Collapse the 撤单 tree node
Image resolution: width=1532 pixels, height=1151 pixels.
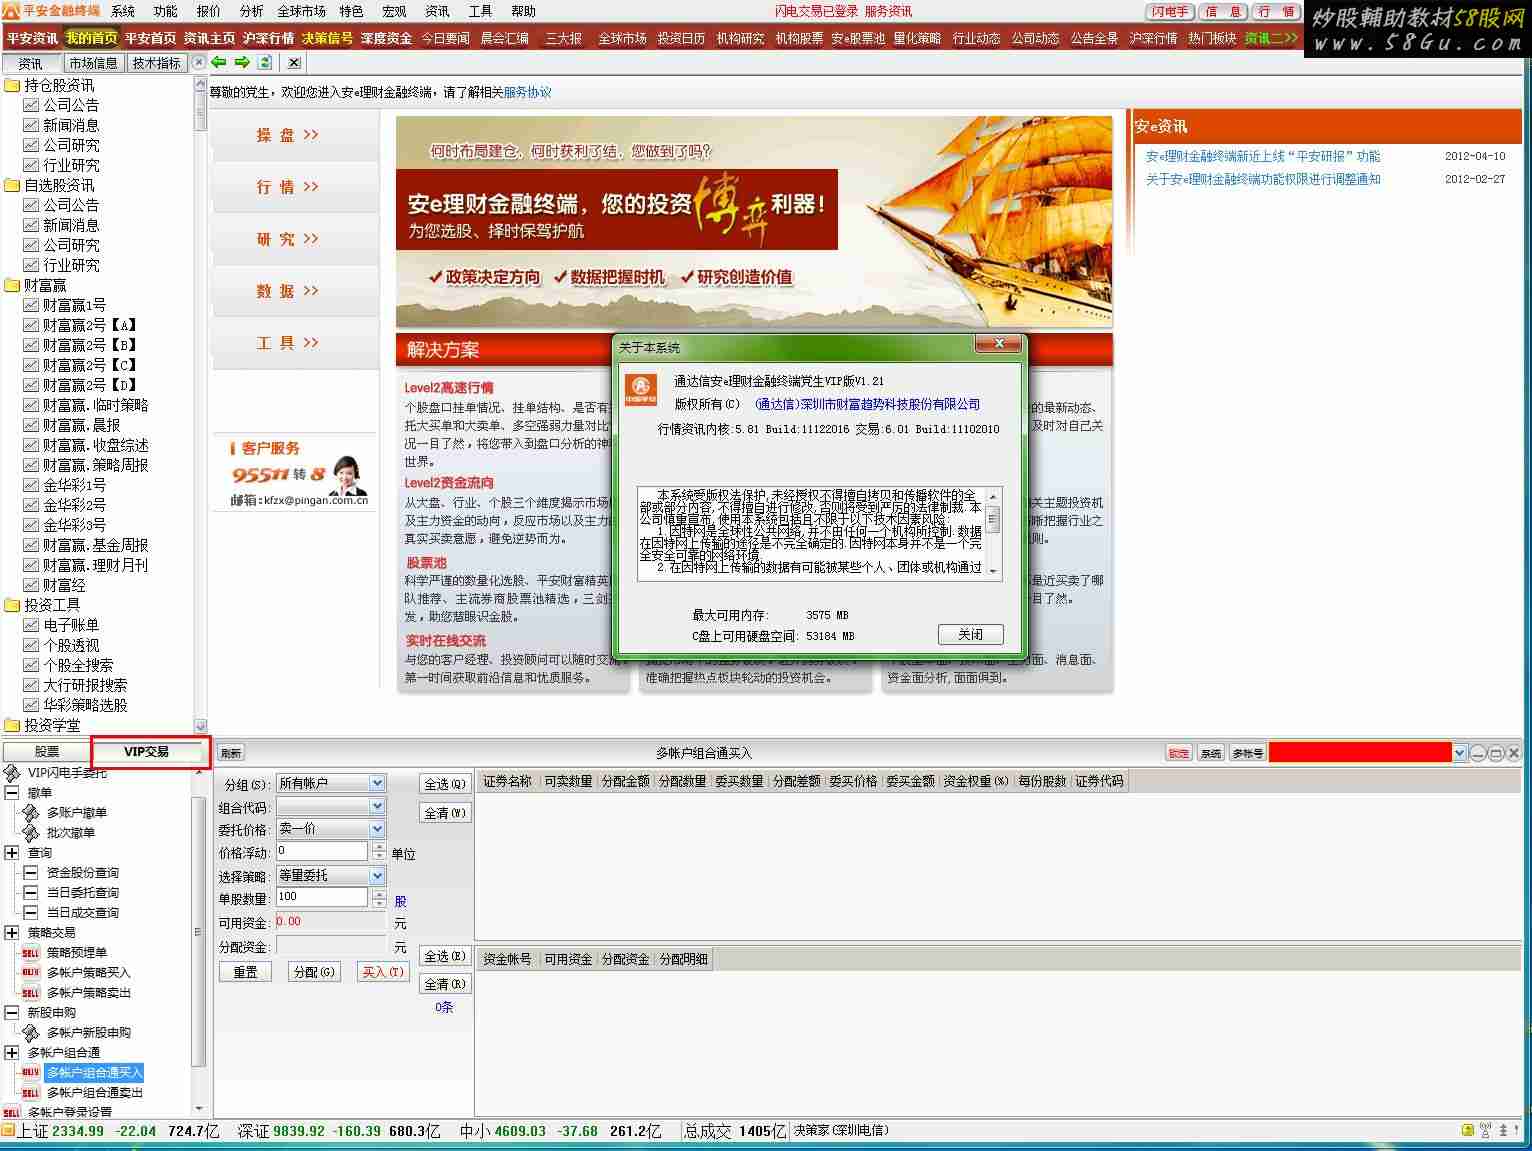12,792
